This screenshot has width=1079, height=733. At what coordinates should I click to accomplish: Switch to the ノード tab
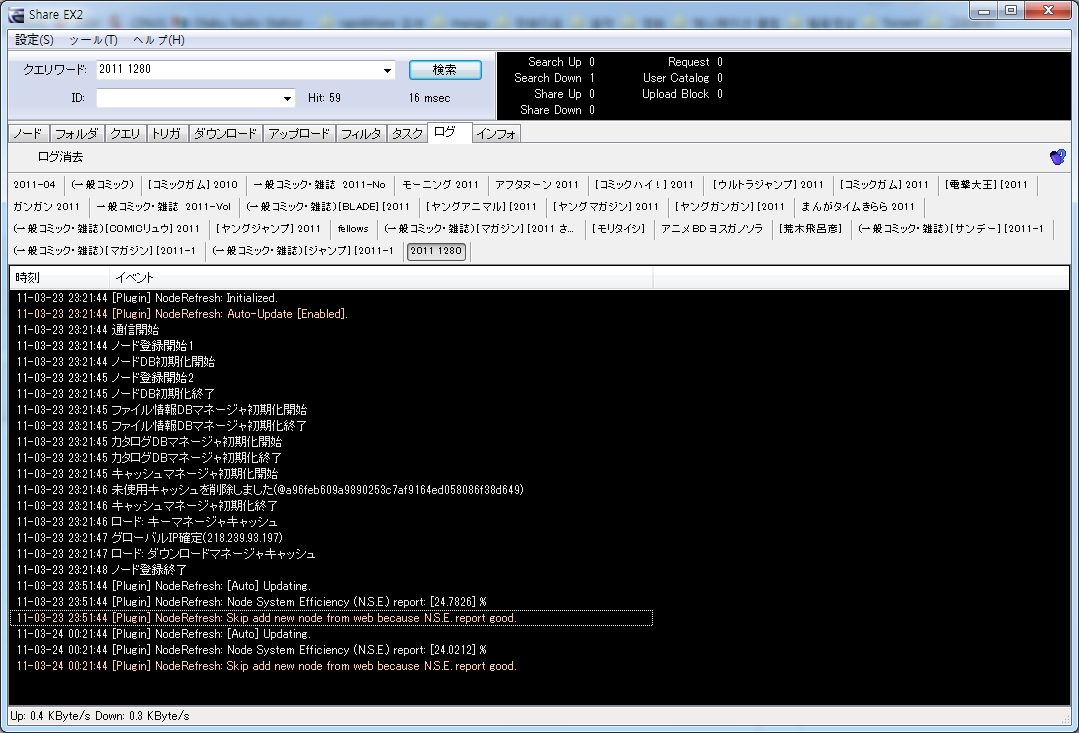(28, 134)
